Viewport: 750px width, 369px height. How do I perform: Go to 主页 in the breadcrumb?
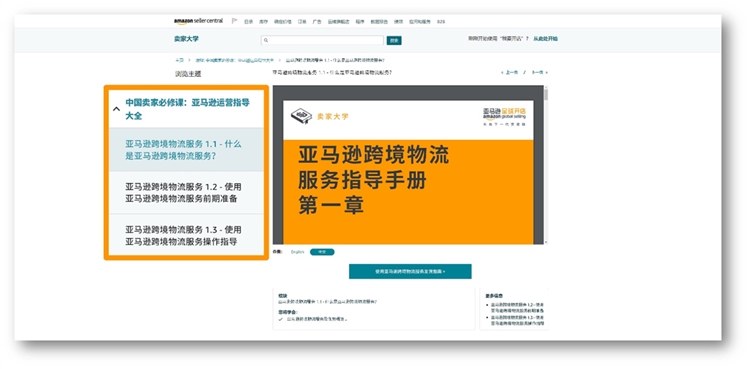pos(179,60)
